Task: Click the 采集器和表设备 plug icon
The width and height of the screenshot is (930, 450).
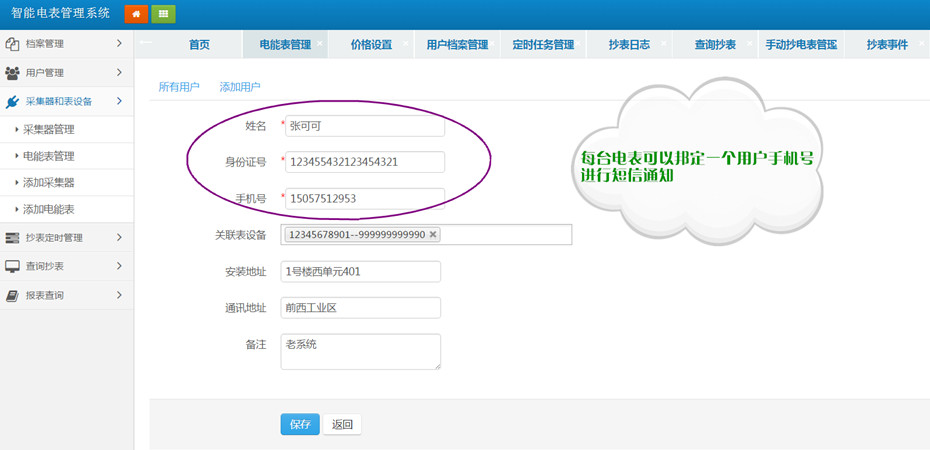Action: tap(12, 102)
